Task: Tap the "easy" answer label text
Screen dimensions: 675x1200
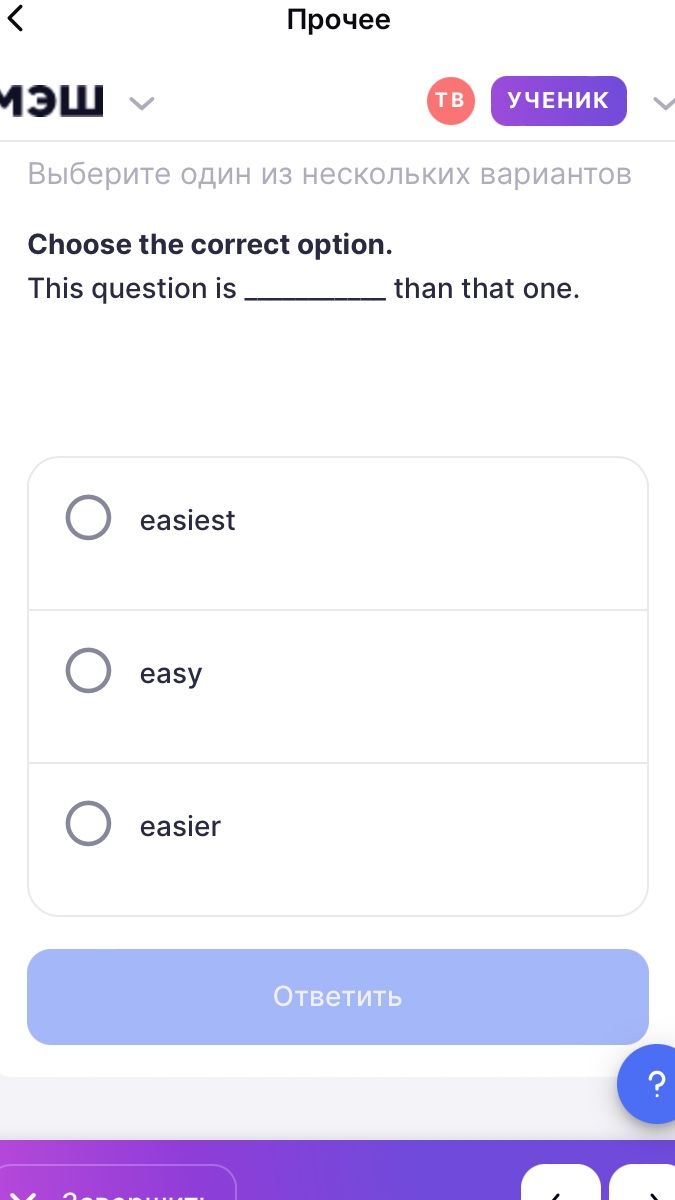Action: (x=171, y=674)
